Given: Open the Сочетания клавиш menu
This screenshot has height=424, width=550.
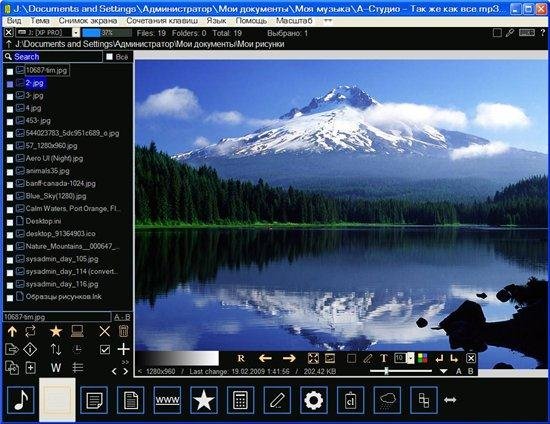Looking at the screenshot, I should coord(162,21).
